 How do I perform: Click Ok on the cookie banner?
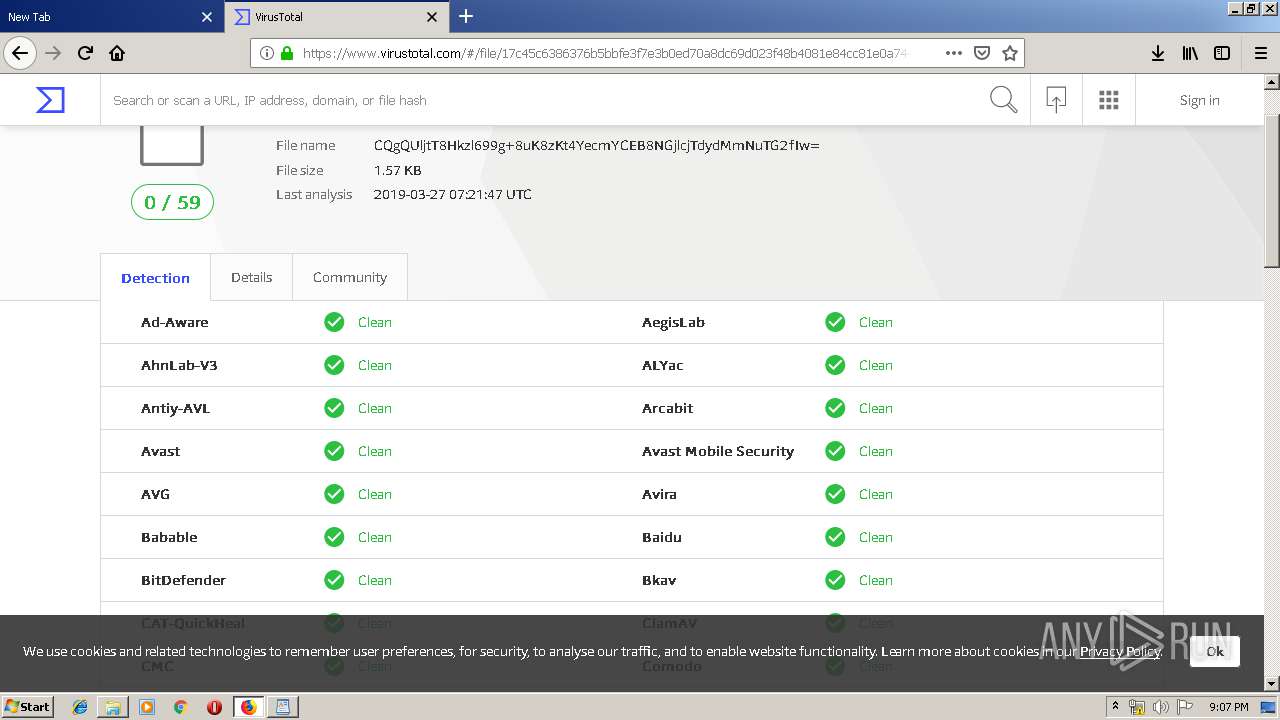click(1214, 651)
